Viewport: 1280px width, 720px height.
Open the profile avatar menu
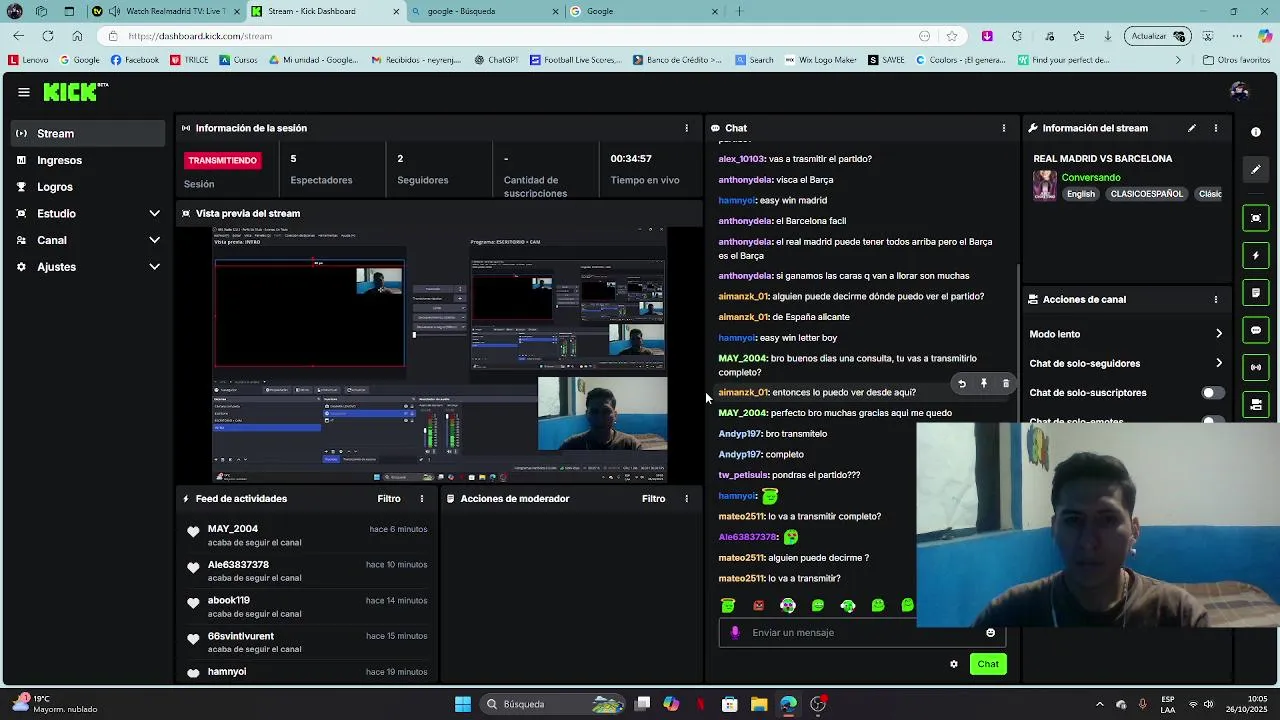[x=1239, y=92]
